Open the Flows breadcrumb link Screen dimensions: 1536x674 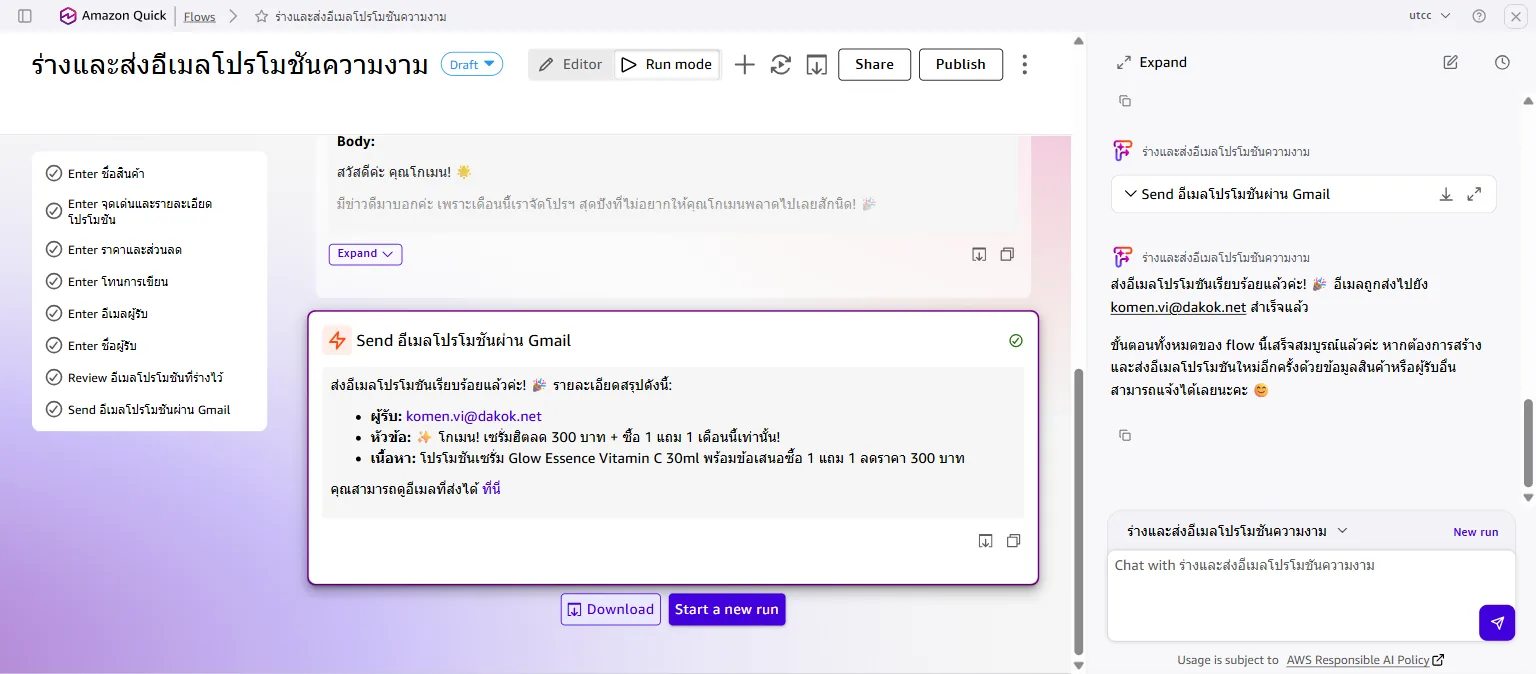[x=200, y=17]
